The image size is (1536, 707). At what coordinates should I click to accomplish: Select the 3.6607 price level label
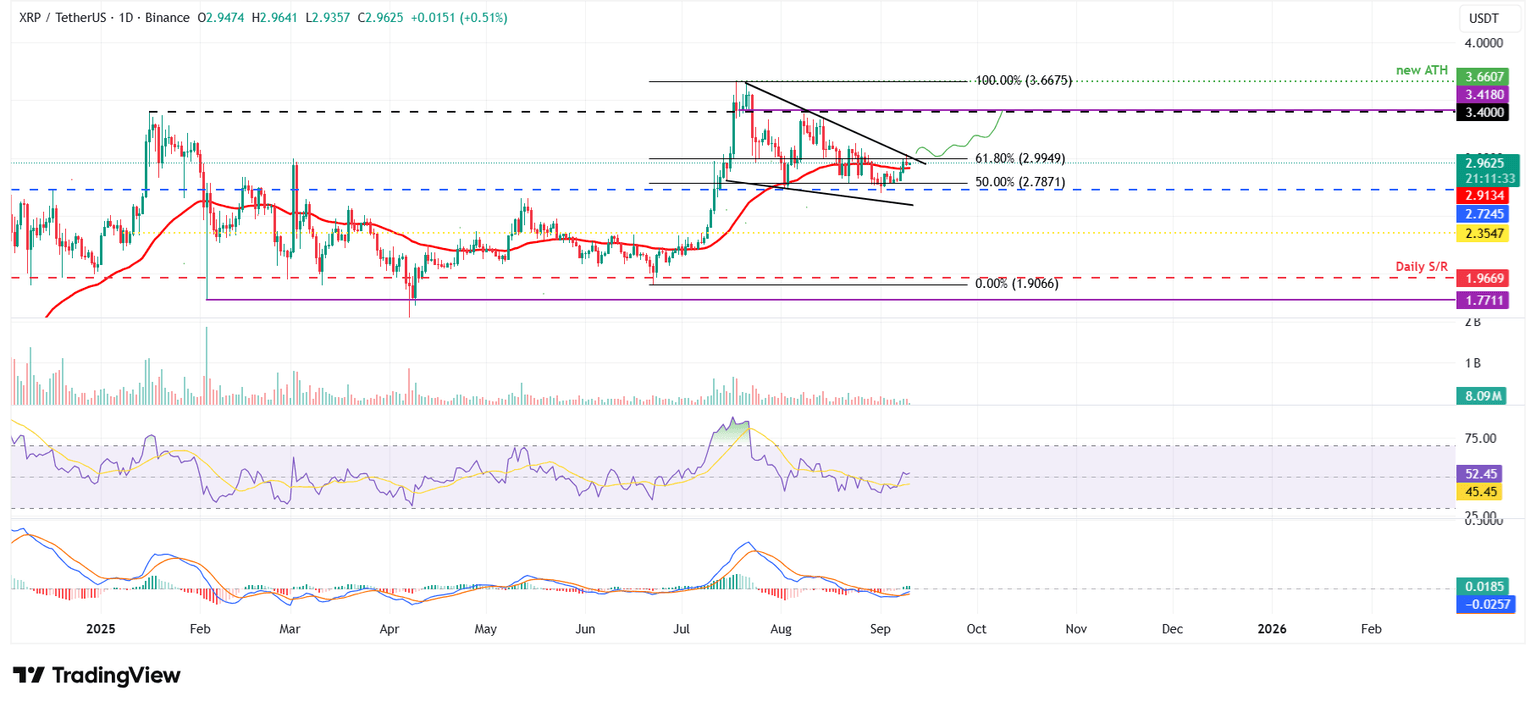pos(1482,76)
